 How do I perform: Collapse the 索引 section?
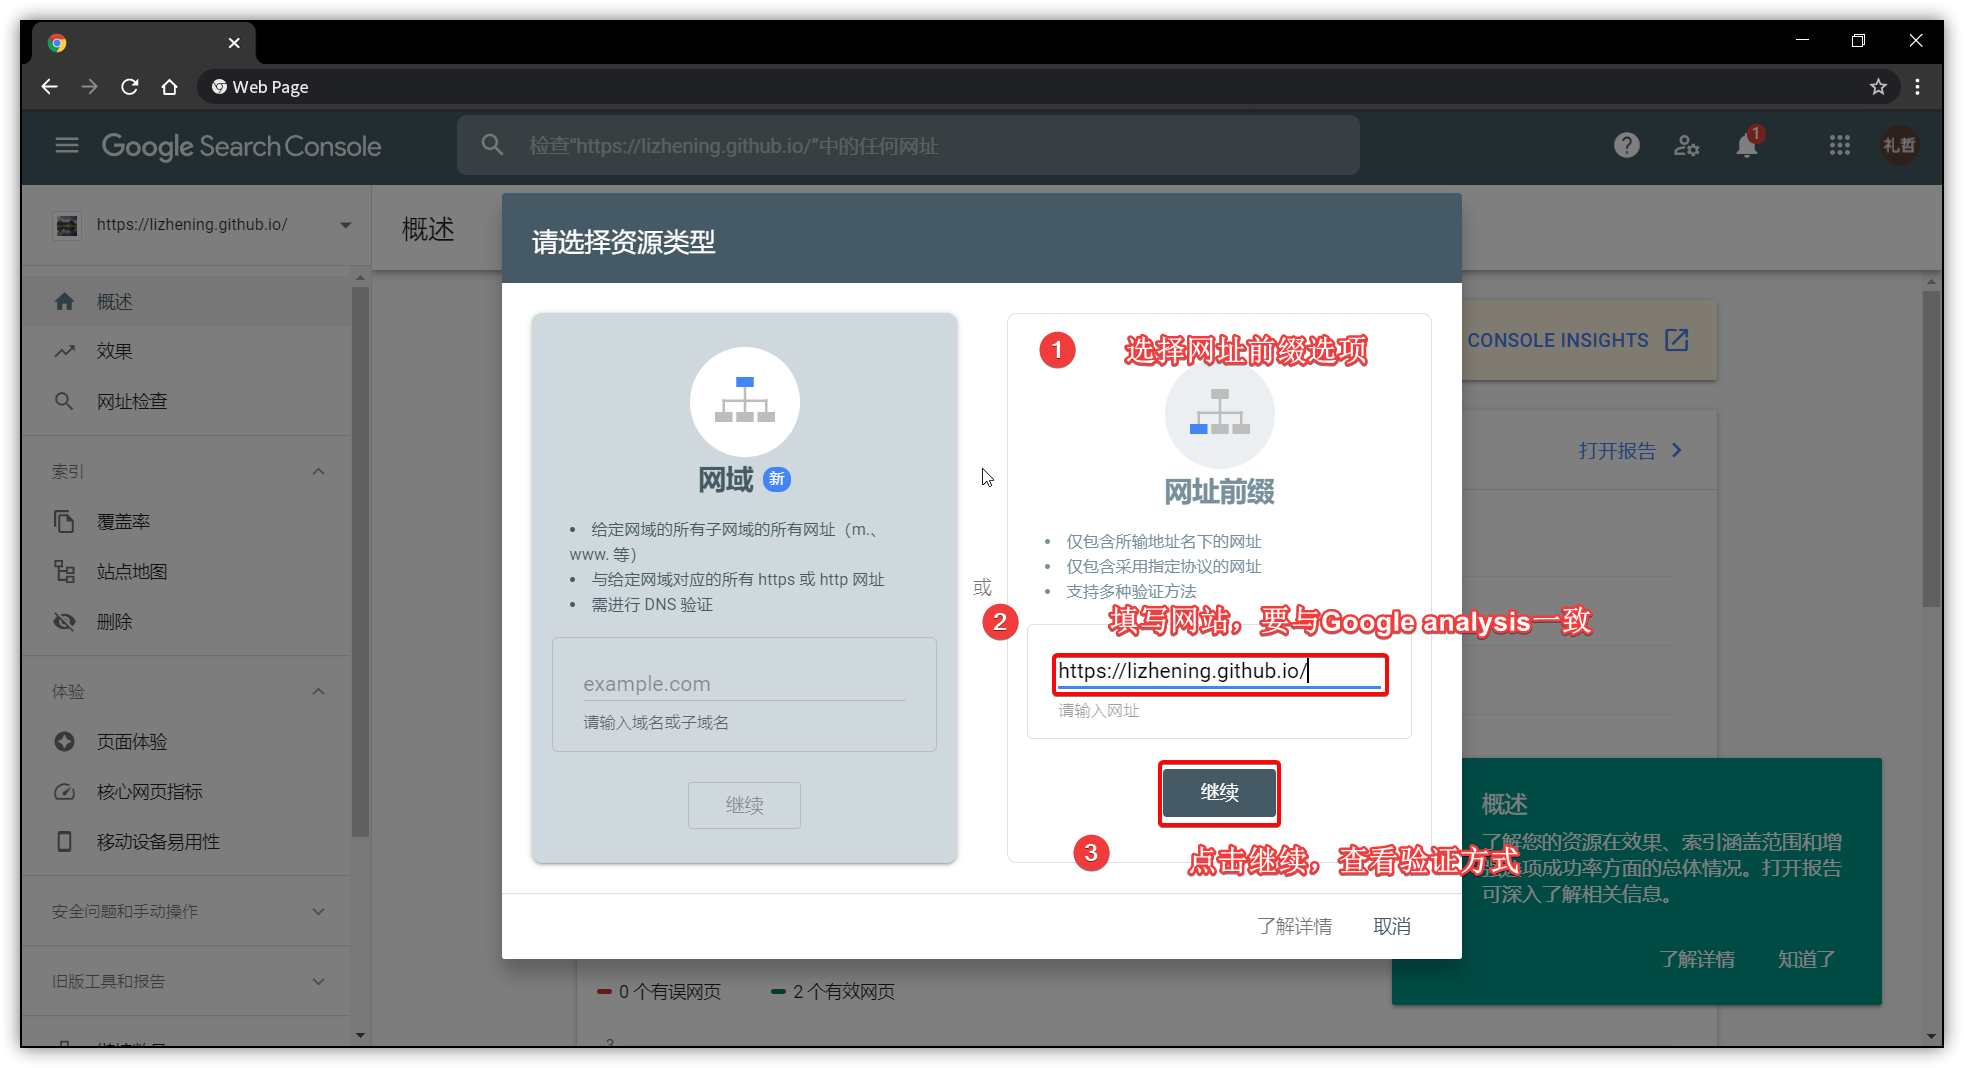point(318,471)
